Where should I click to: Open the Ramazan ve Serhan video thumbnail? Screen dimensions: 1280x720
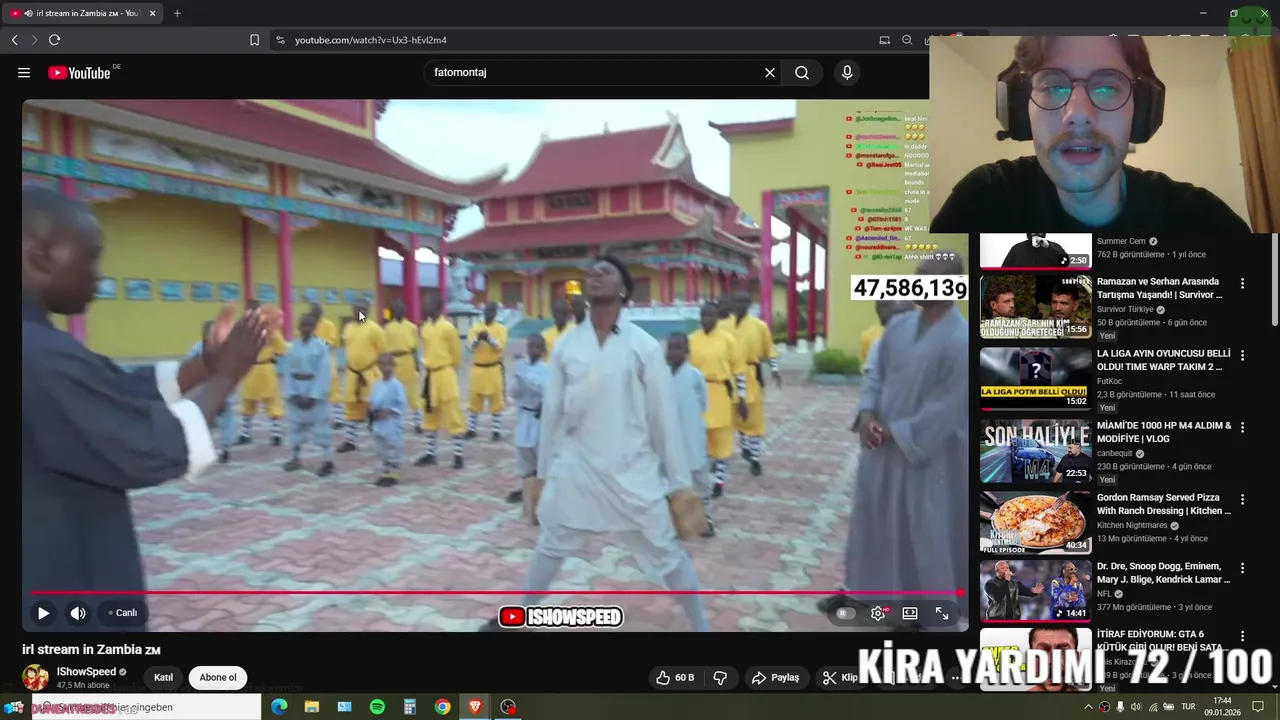(x=1035, y=306)
